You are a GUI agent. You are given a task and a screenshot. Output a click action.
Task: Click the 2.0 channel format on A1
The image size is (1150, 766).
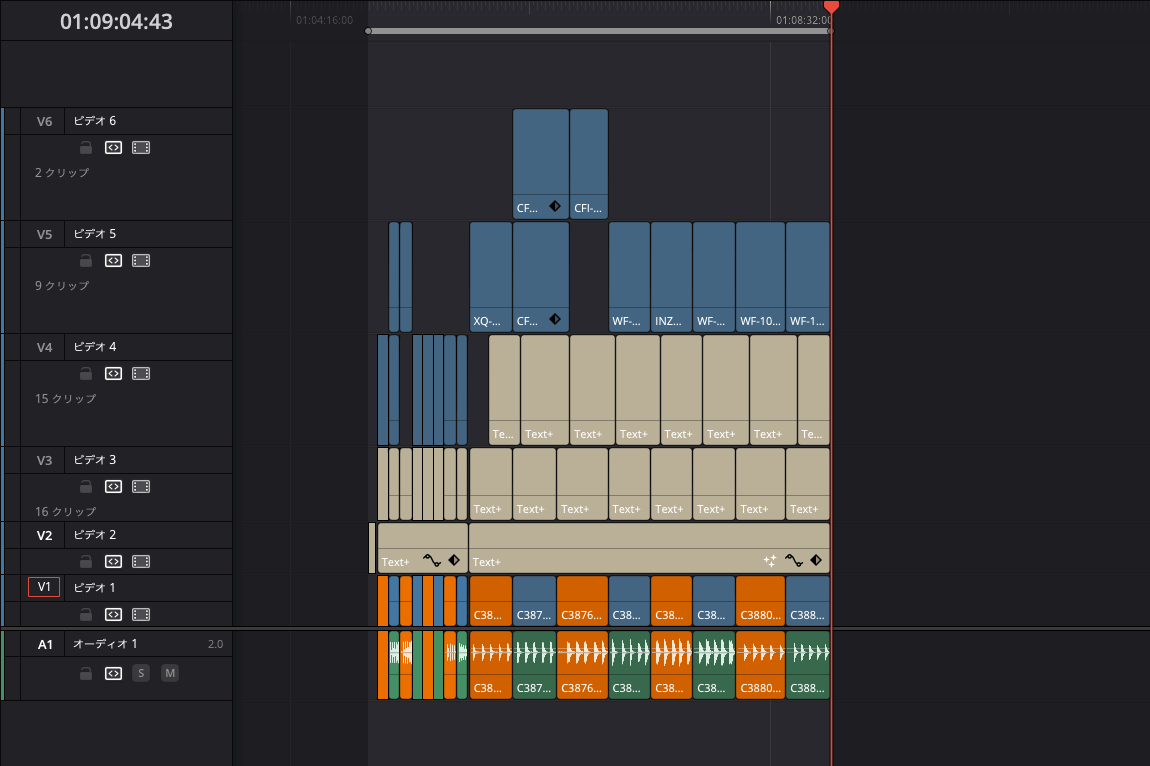(215, 644)
